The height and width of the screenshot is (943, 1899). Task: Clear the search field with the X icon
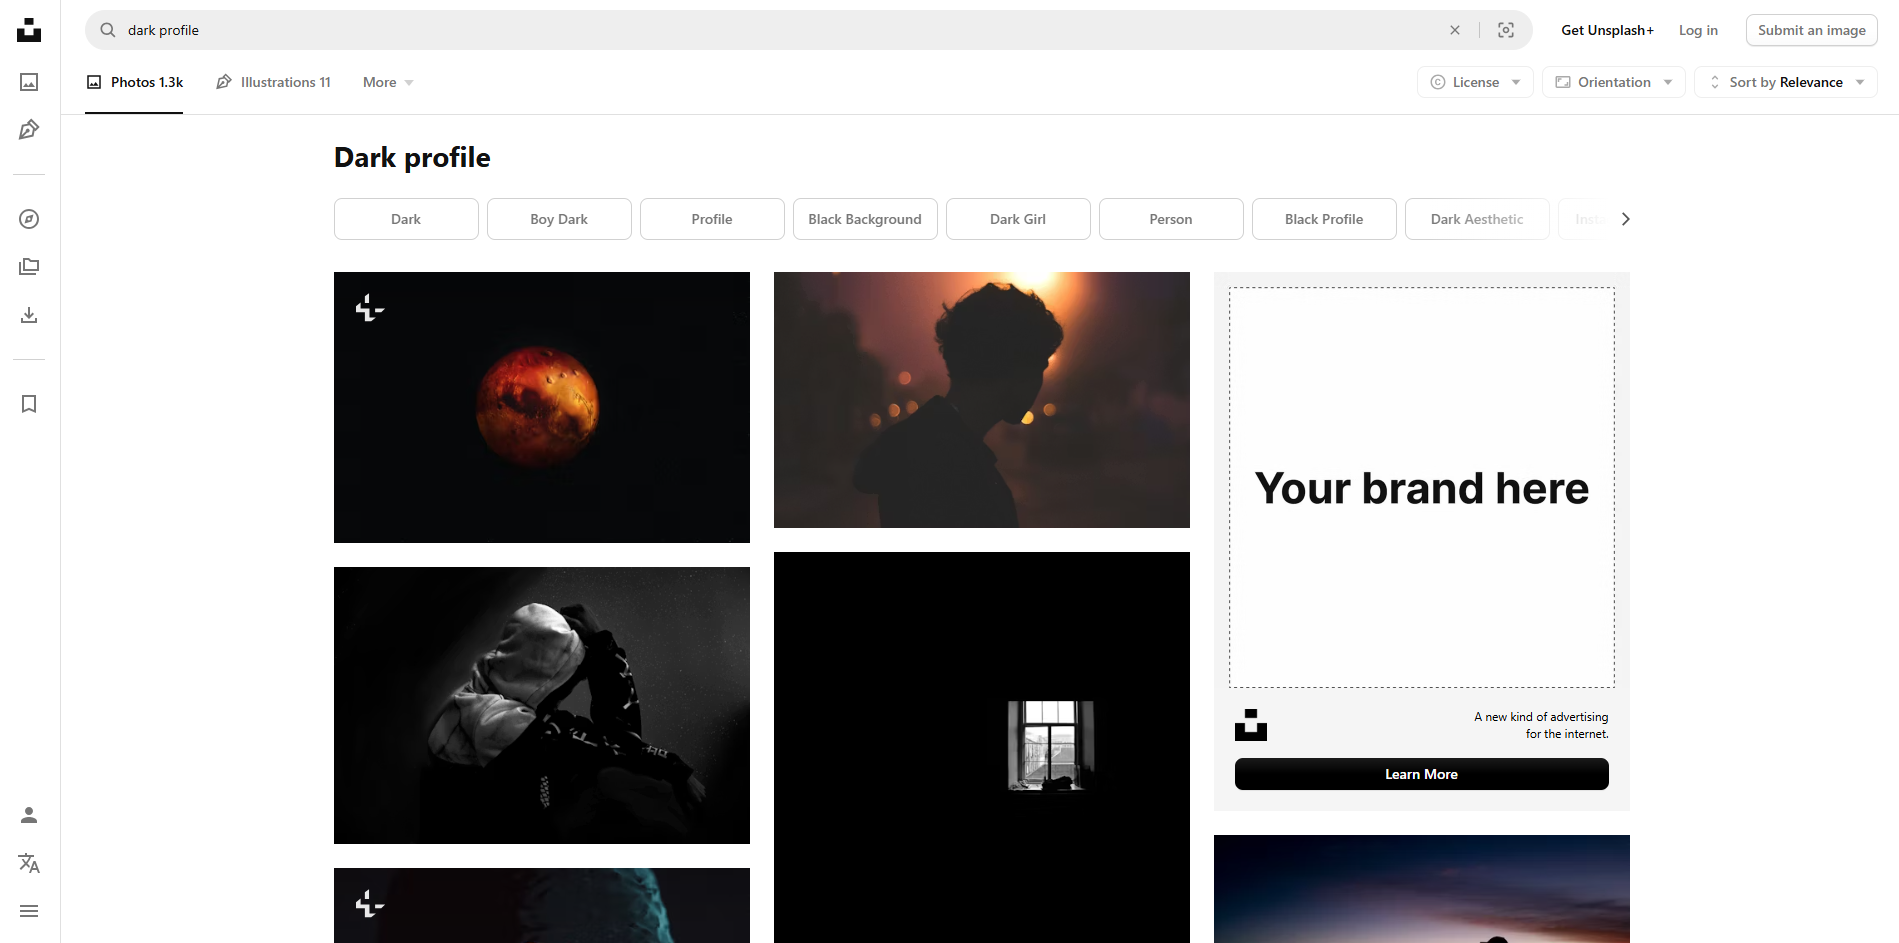(x=1455, y=30)
